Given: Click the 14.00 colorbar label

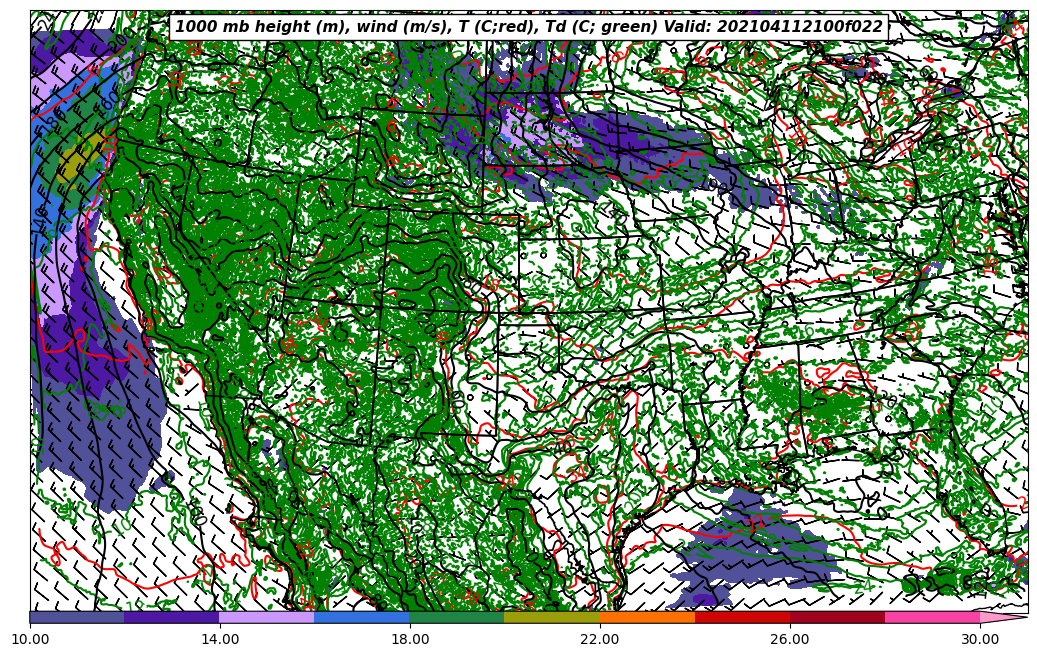Looking at the screenshot, I should (220, 639).
